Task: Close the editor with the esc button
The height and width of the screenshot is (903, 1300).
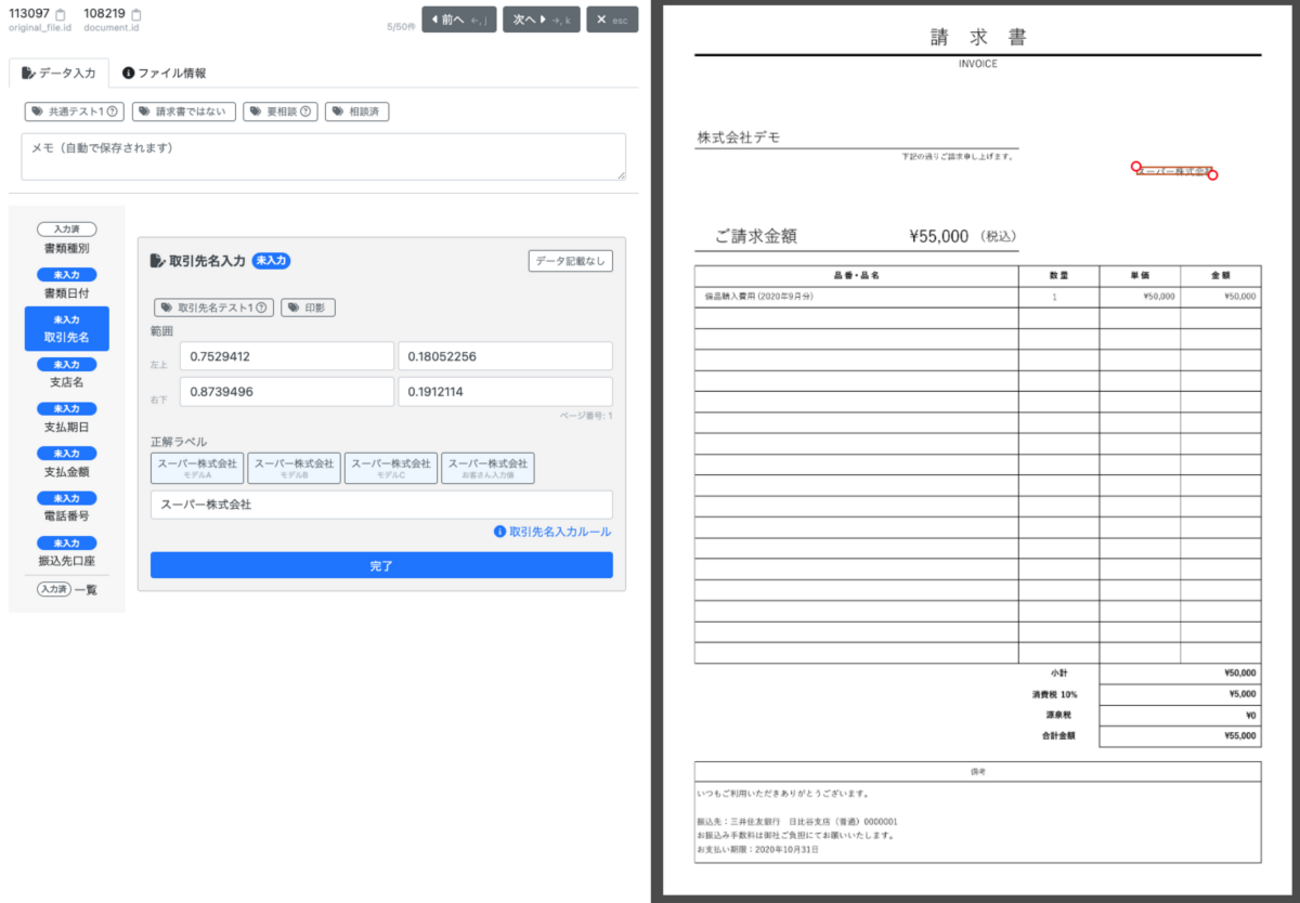Action: pyautogui.click(x=612, y=19)
